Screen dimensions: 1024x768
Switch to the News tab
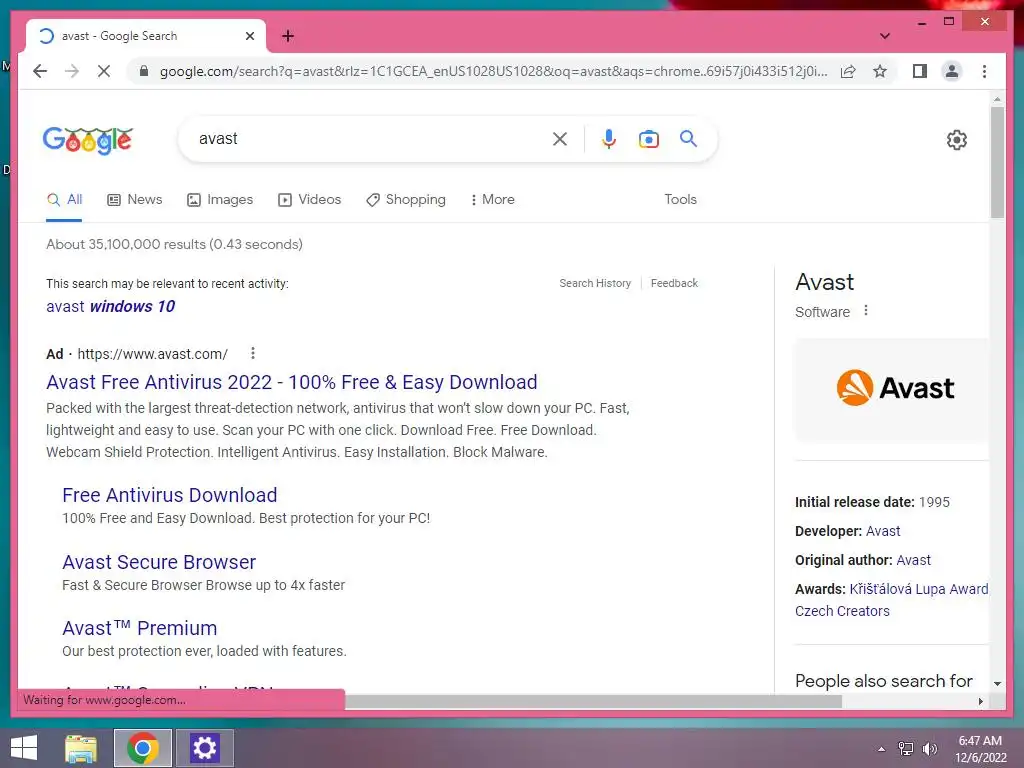click(135, 200)
